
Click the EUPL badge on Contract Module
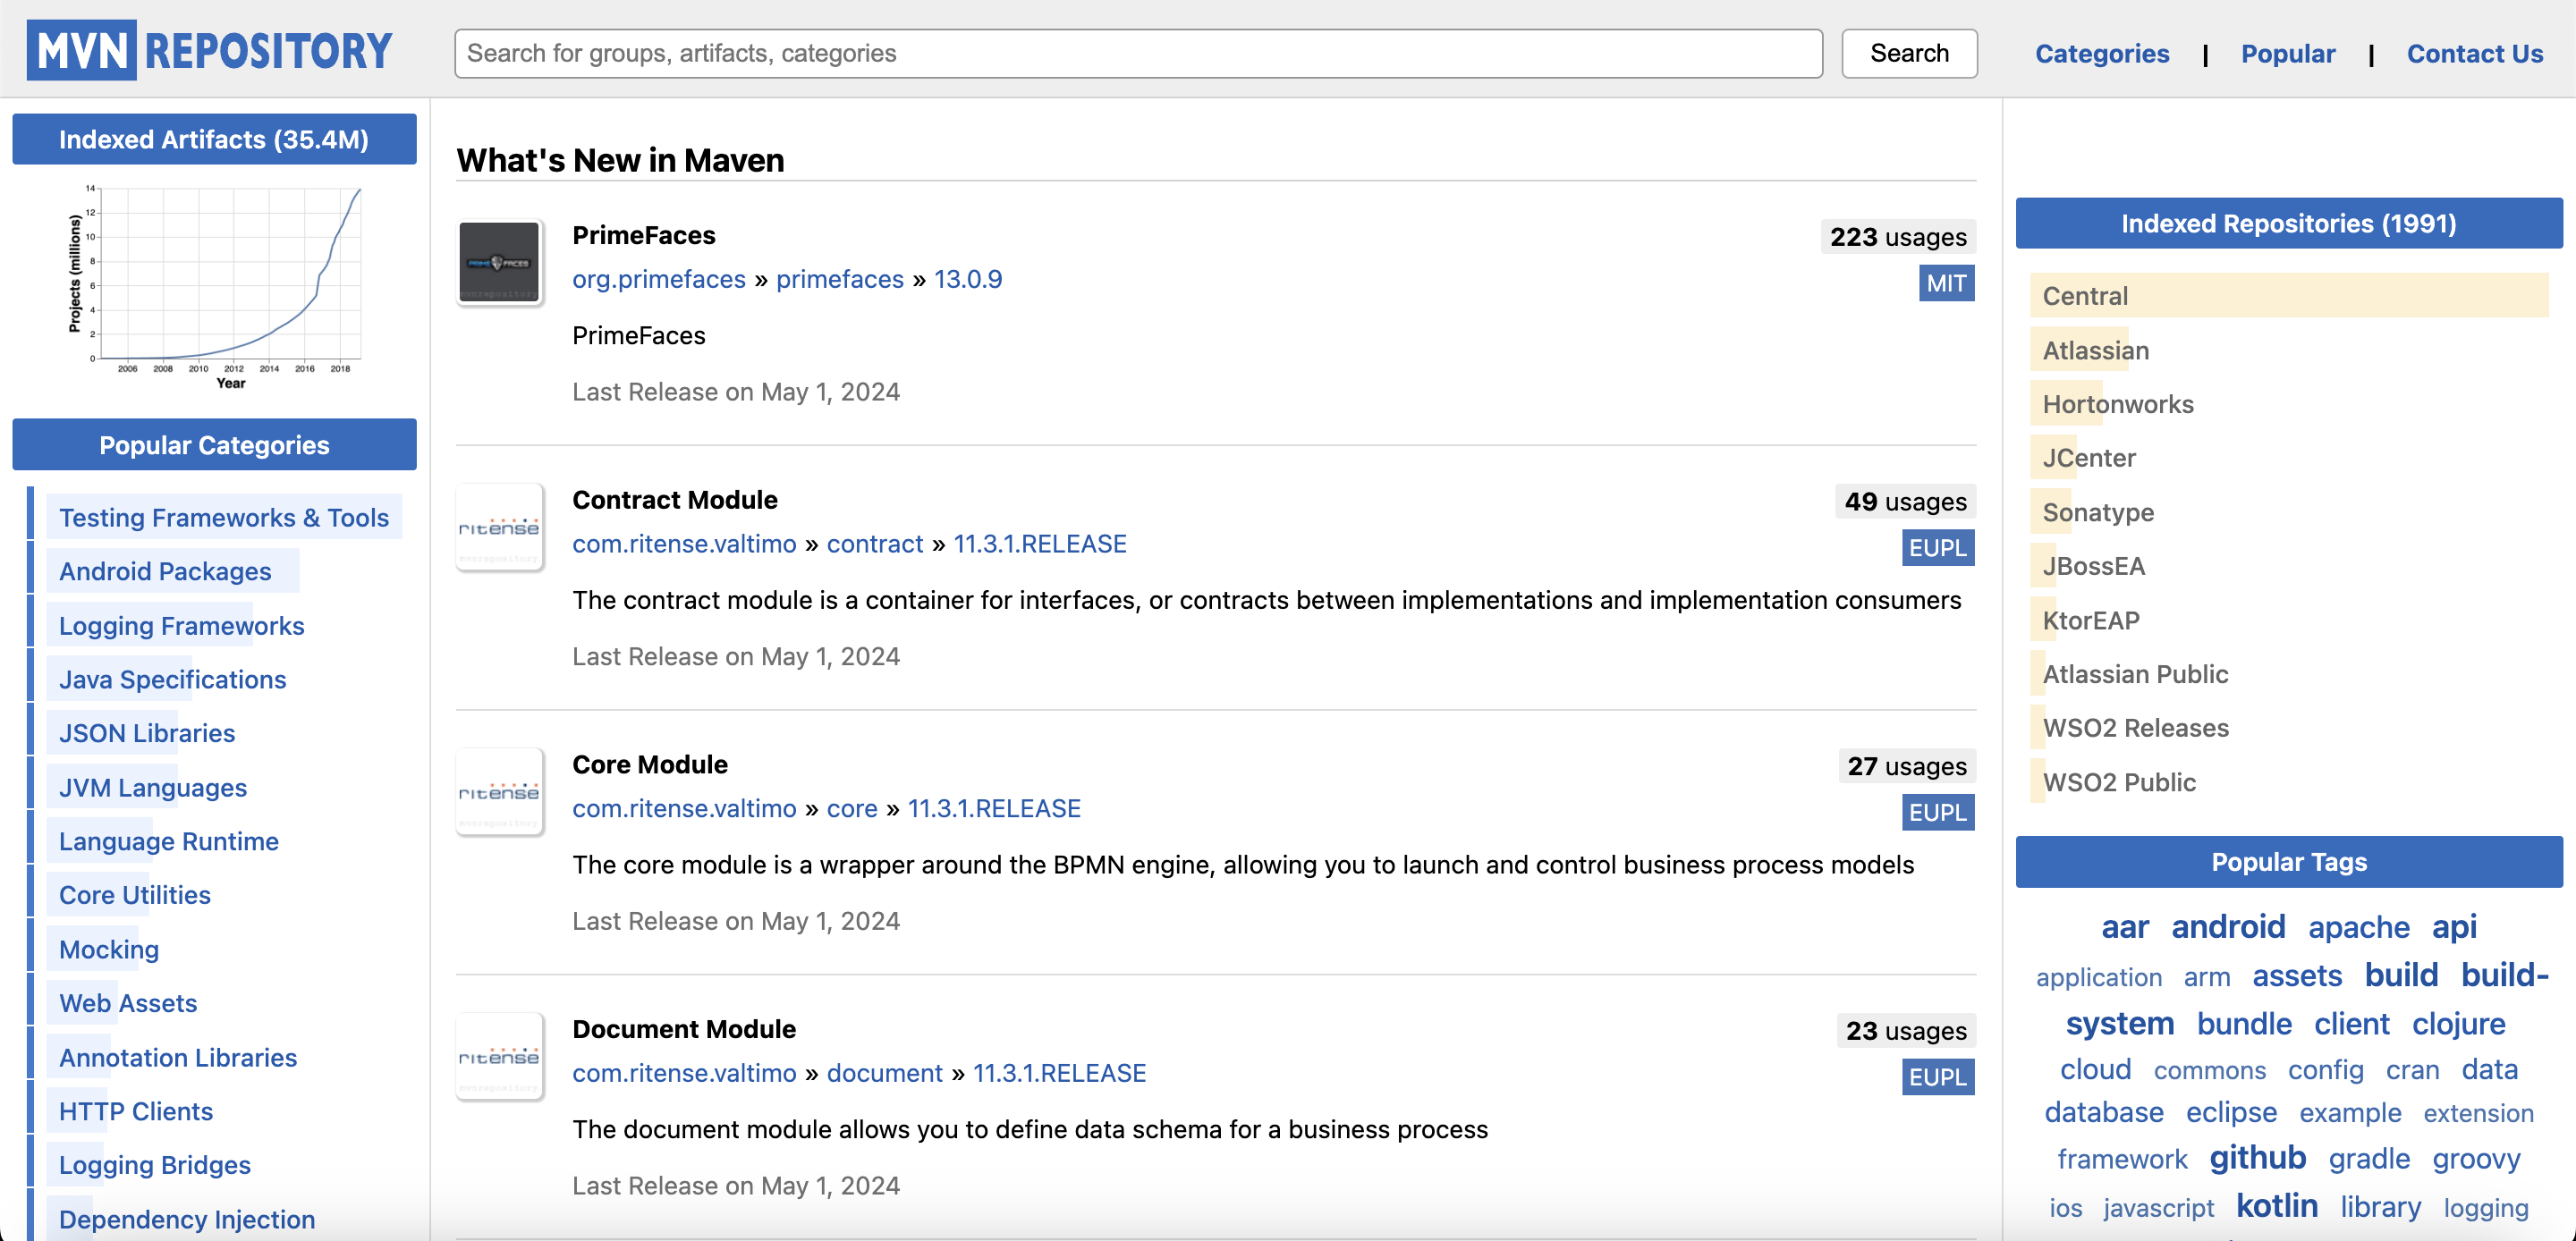pos(1937,548)
